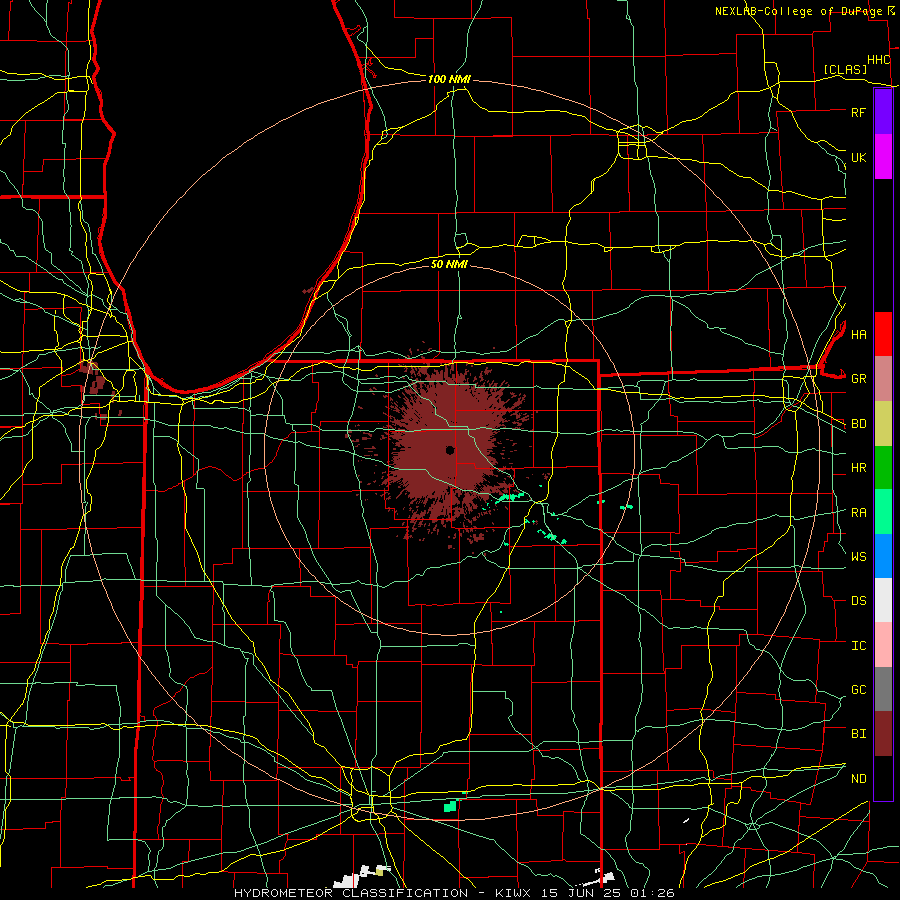Image resolution: width=900 pixels, height=900 pixels.
Task: Click the HHC product label
Action: [x=878, y=60]
